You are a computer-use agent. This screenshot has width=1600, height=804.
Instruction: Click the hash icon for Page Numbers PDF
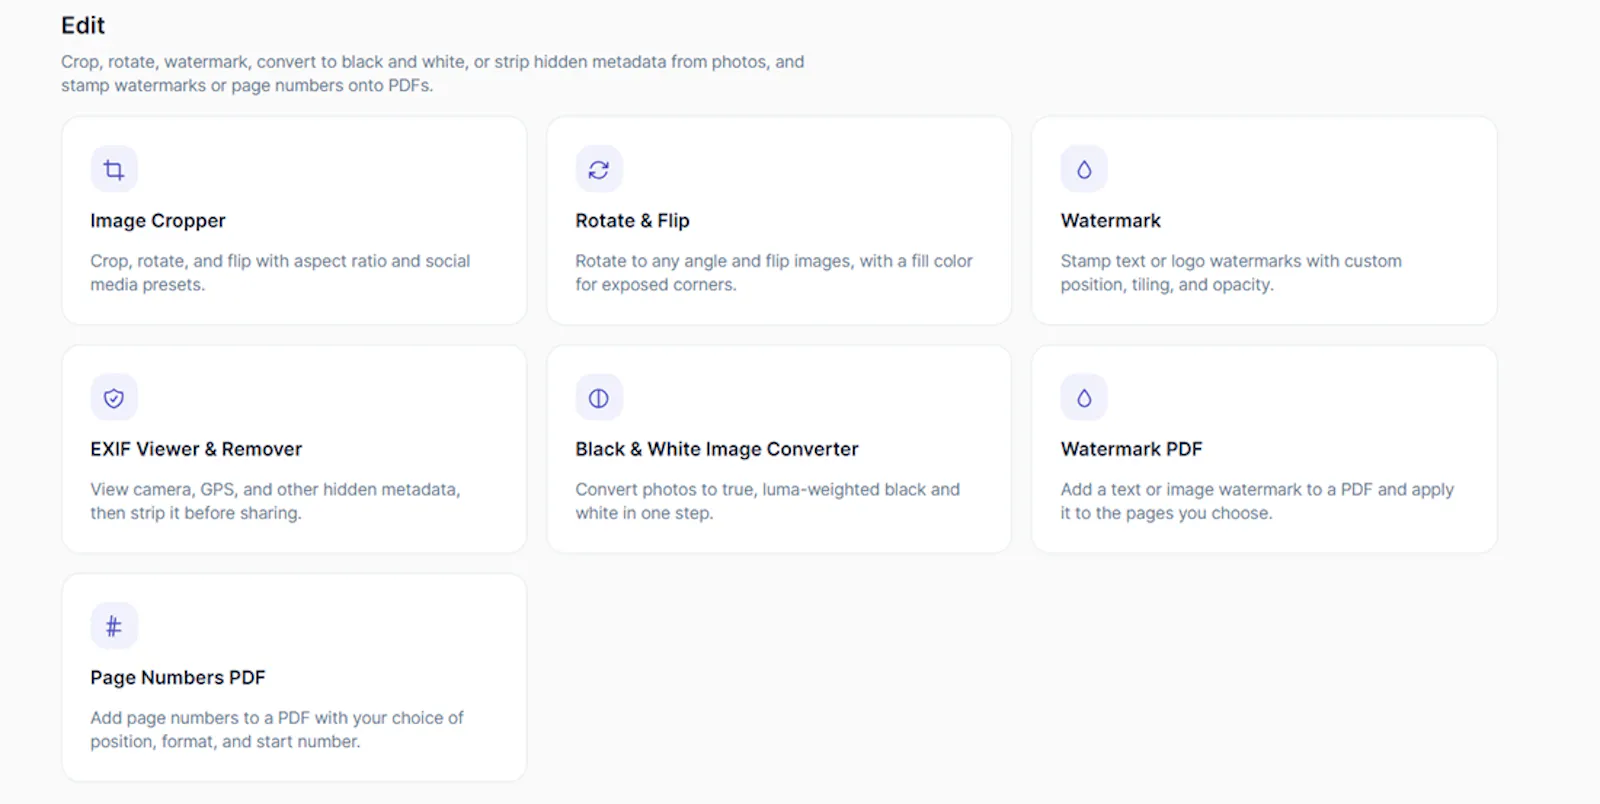[114, 626]
